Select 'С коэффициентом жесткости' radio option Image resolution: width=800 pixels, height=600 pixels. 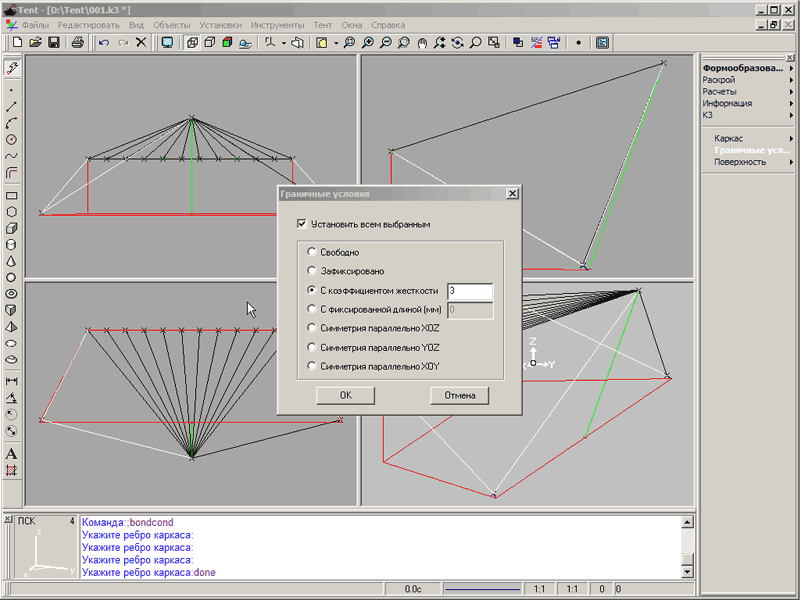(311, 290)
